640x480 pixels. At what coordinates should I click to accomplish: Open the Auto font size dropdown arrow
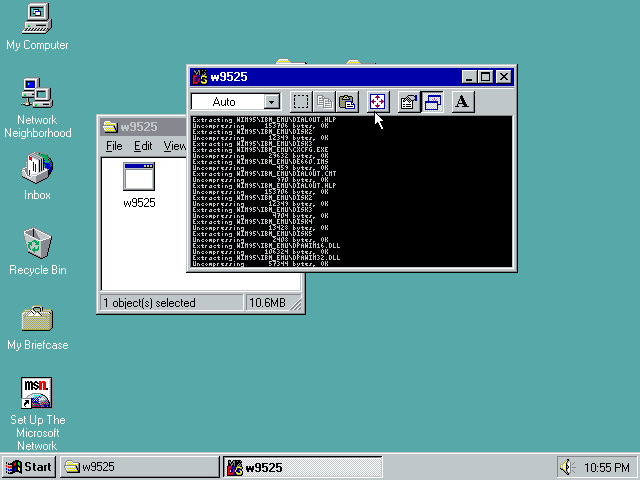(271, 102)
